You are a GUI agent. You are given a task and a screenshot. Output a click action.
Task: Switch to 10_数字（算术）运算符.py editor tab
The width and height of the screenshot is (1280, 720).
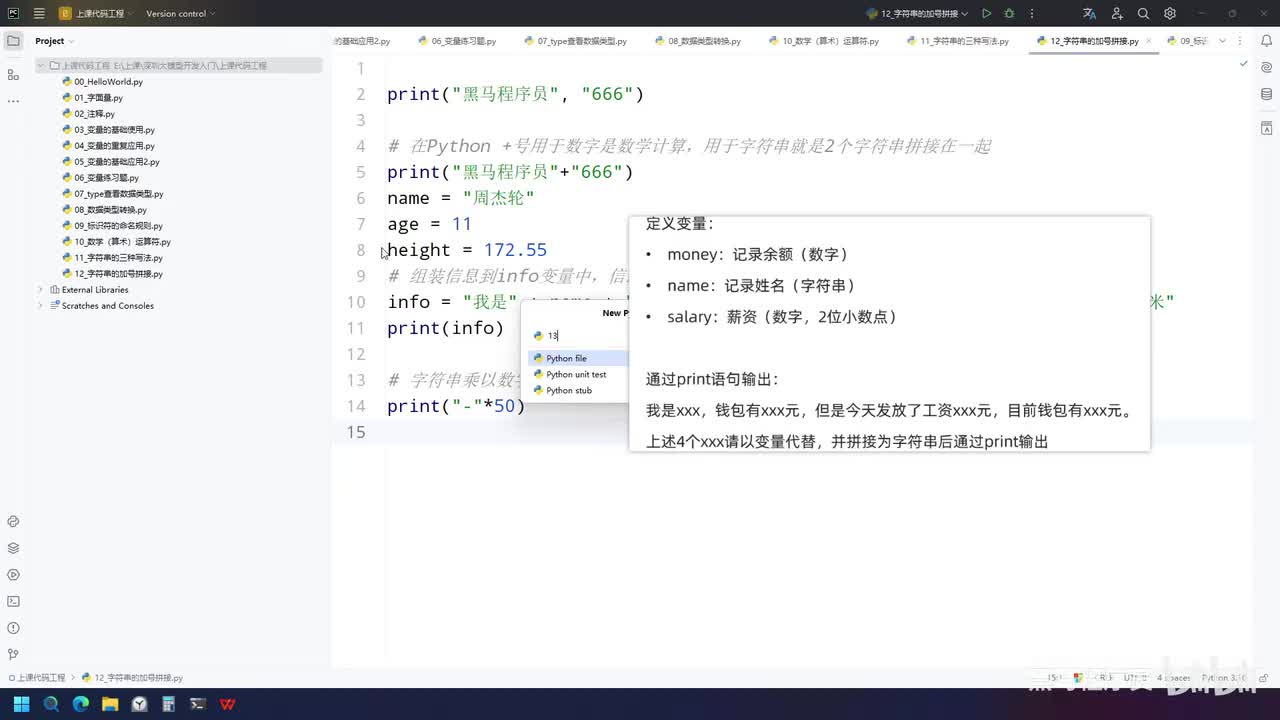point(823,41)
